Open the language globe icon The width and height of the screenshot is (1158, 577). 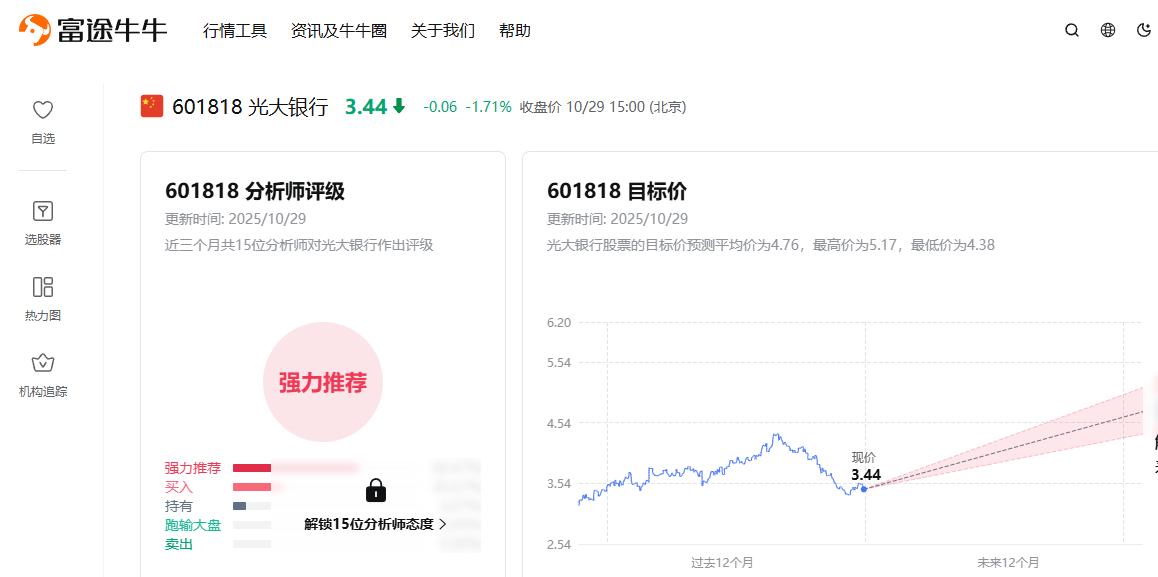pos(1108,30)
